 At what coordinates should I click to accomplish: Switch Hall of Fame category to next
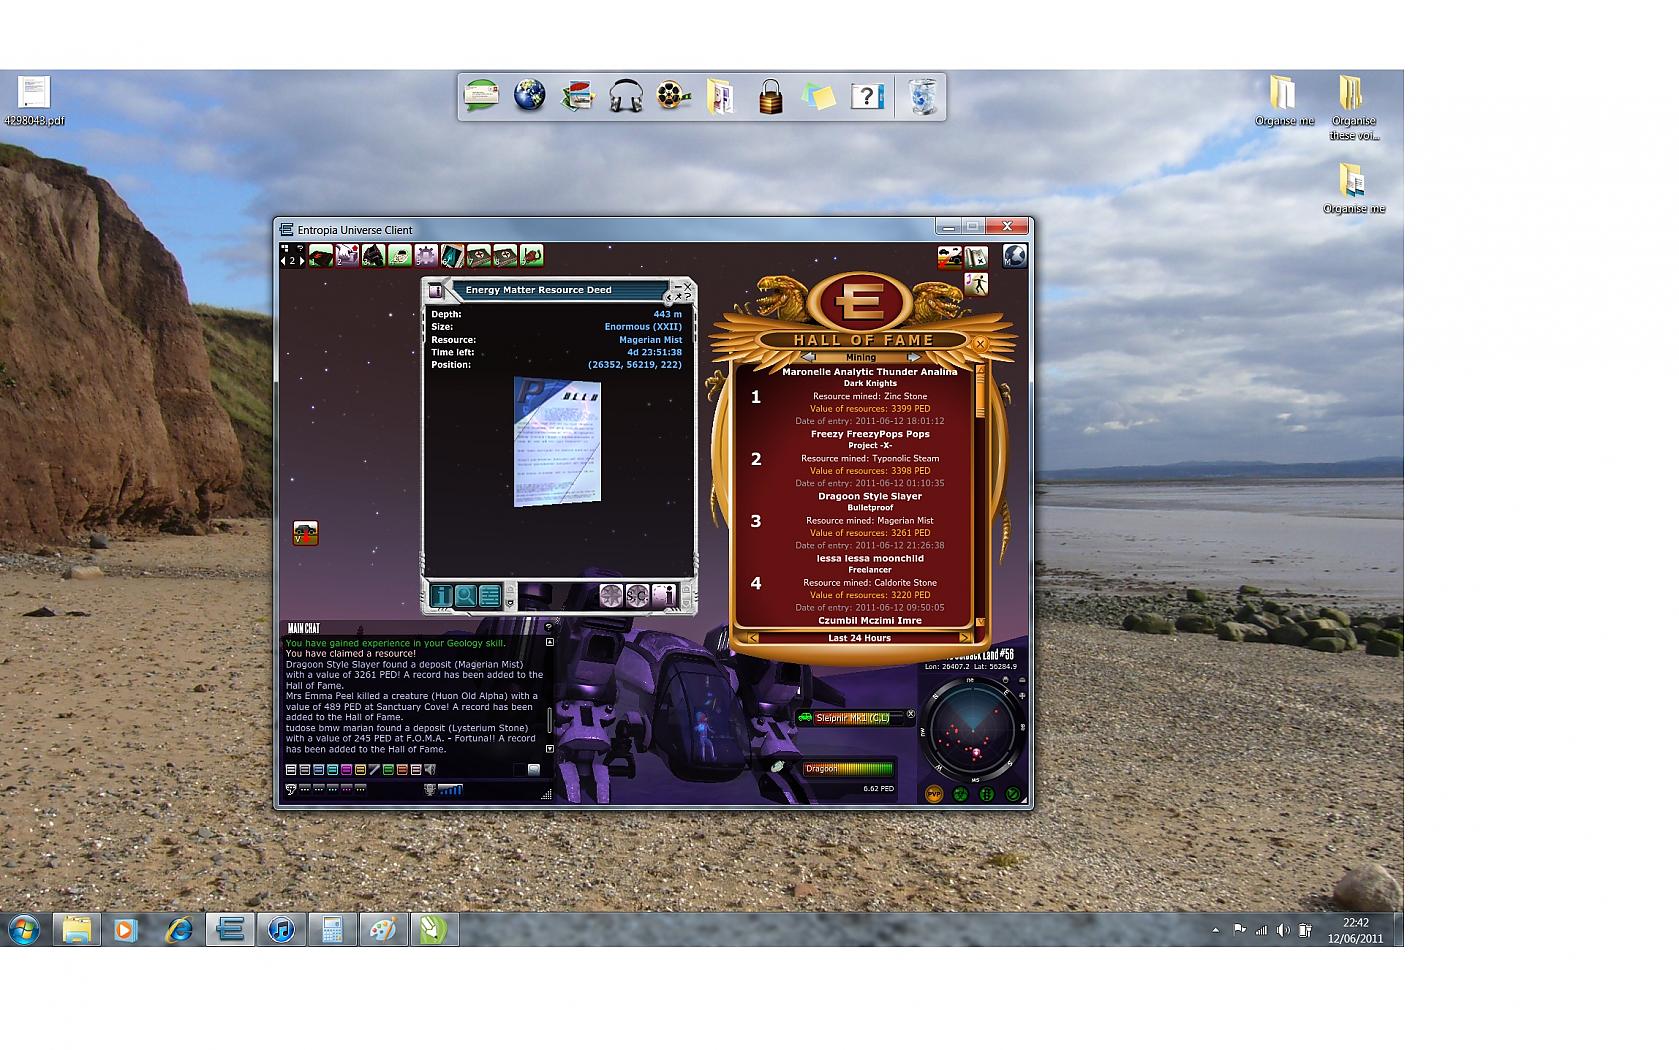coord(914,357)
